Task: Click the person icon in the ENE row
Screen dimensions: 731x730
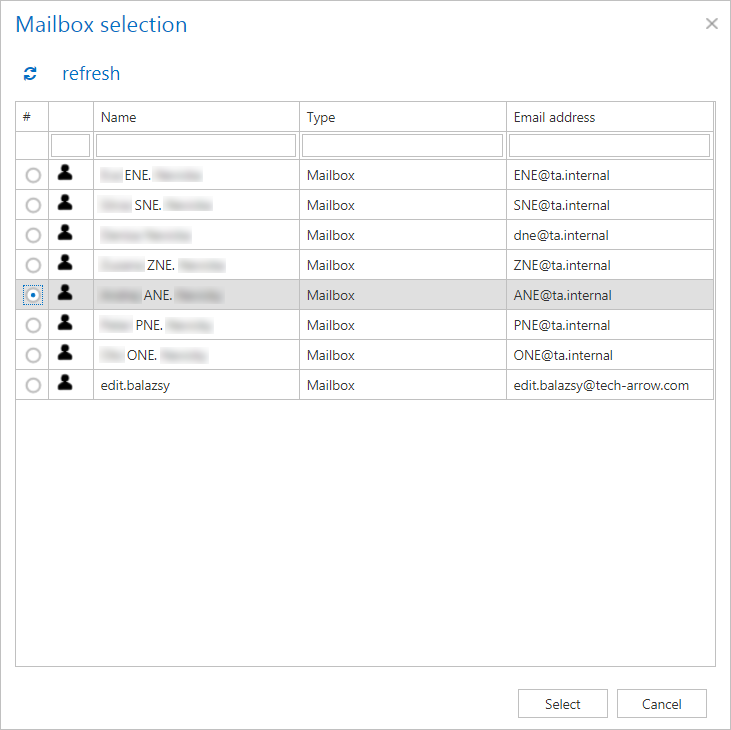Action: [65, 174]
